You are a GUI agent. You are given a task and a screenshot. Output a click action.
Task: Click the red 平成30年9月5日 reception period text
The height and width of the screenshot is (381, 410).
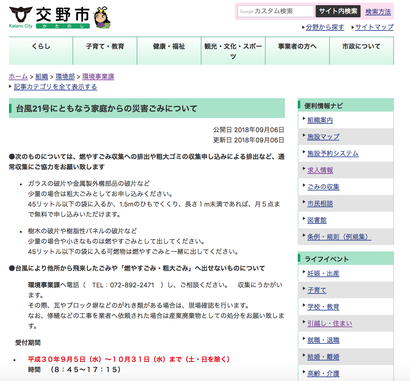129,359
